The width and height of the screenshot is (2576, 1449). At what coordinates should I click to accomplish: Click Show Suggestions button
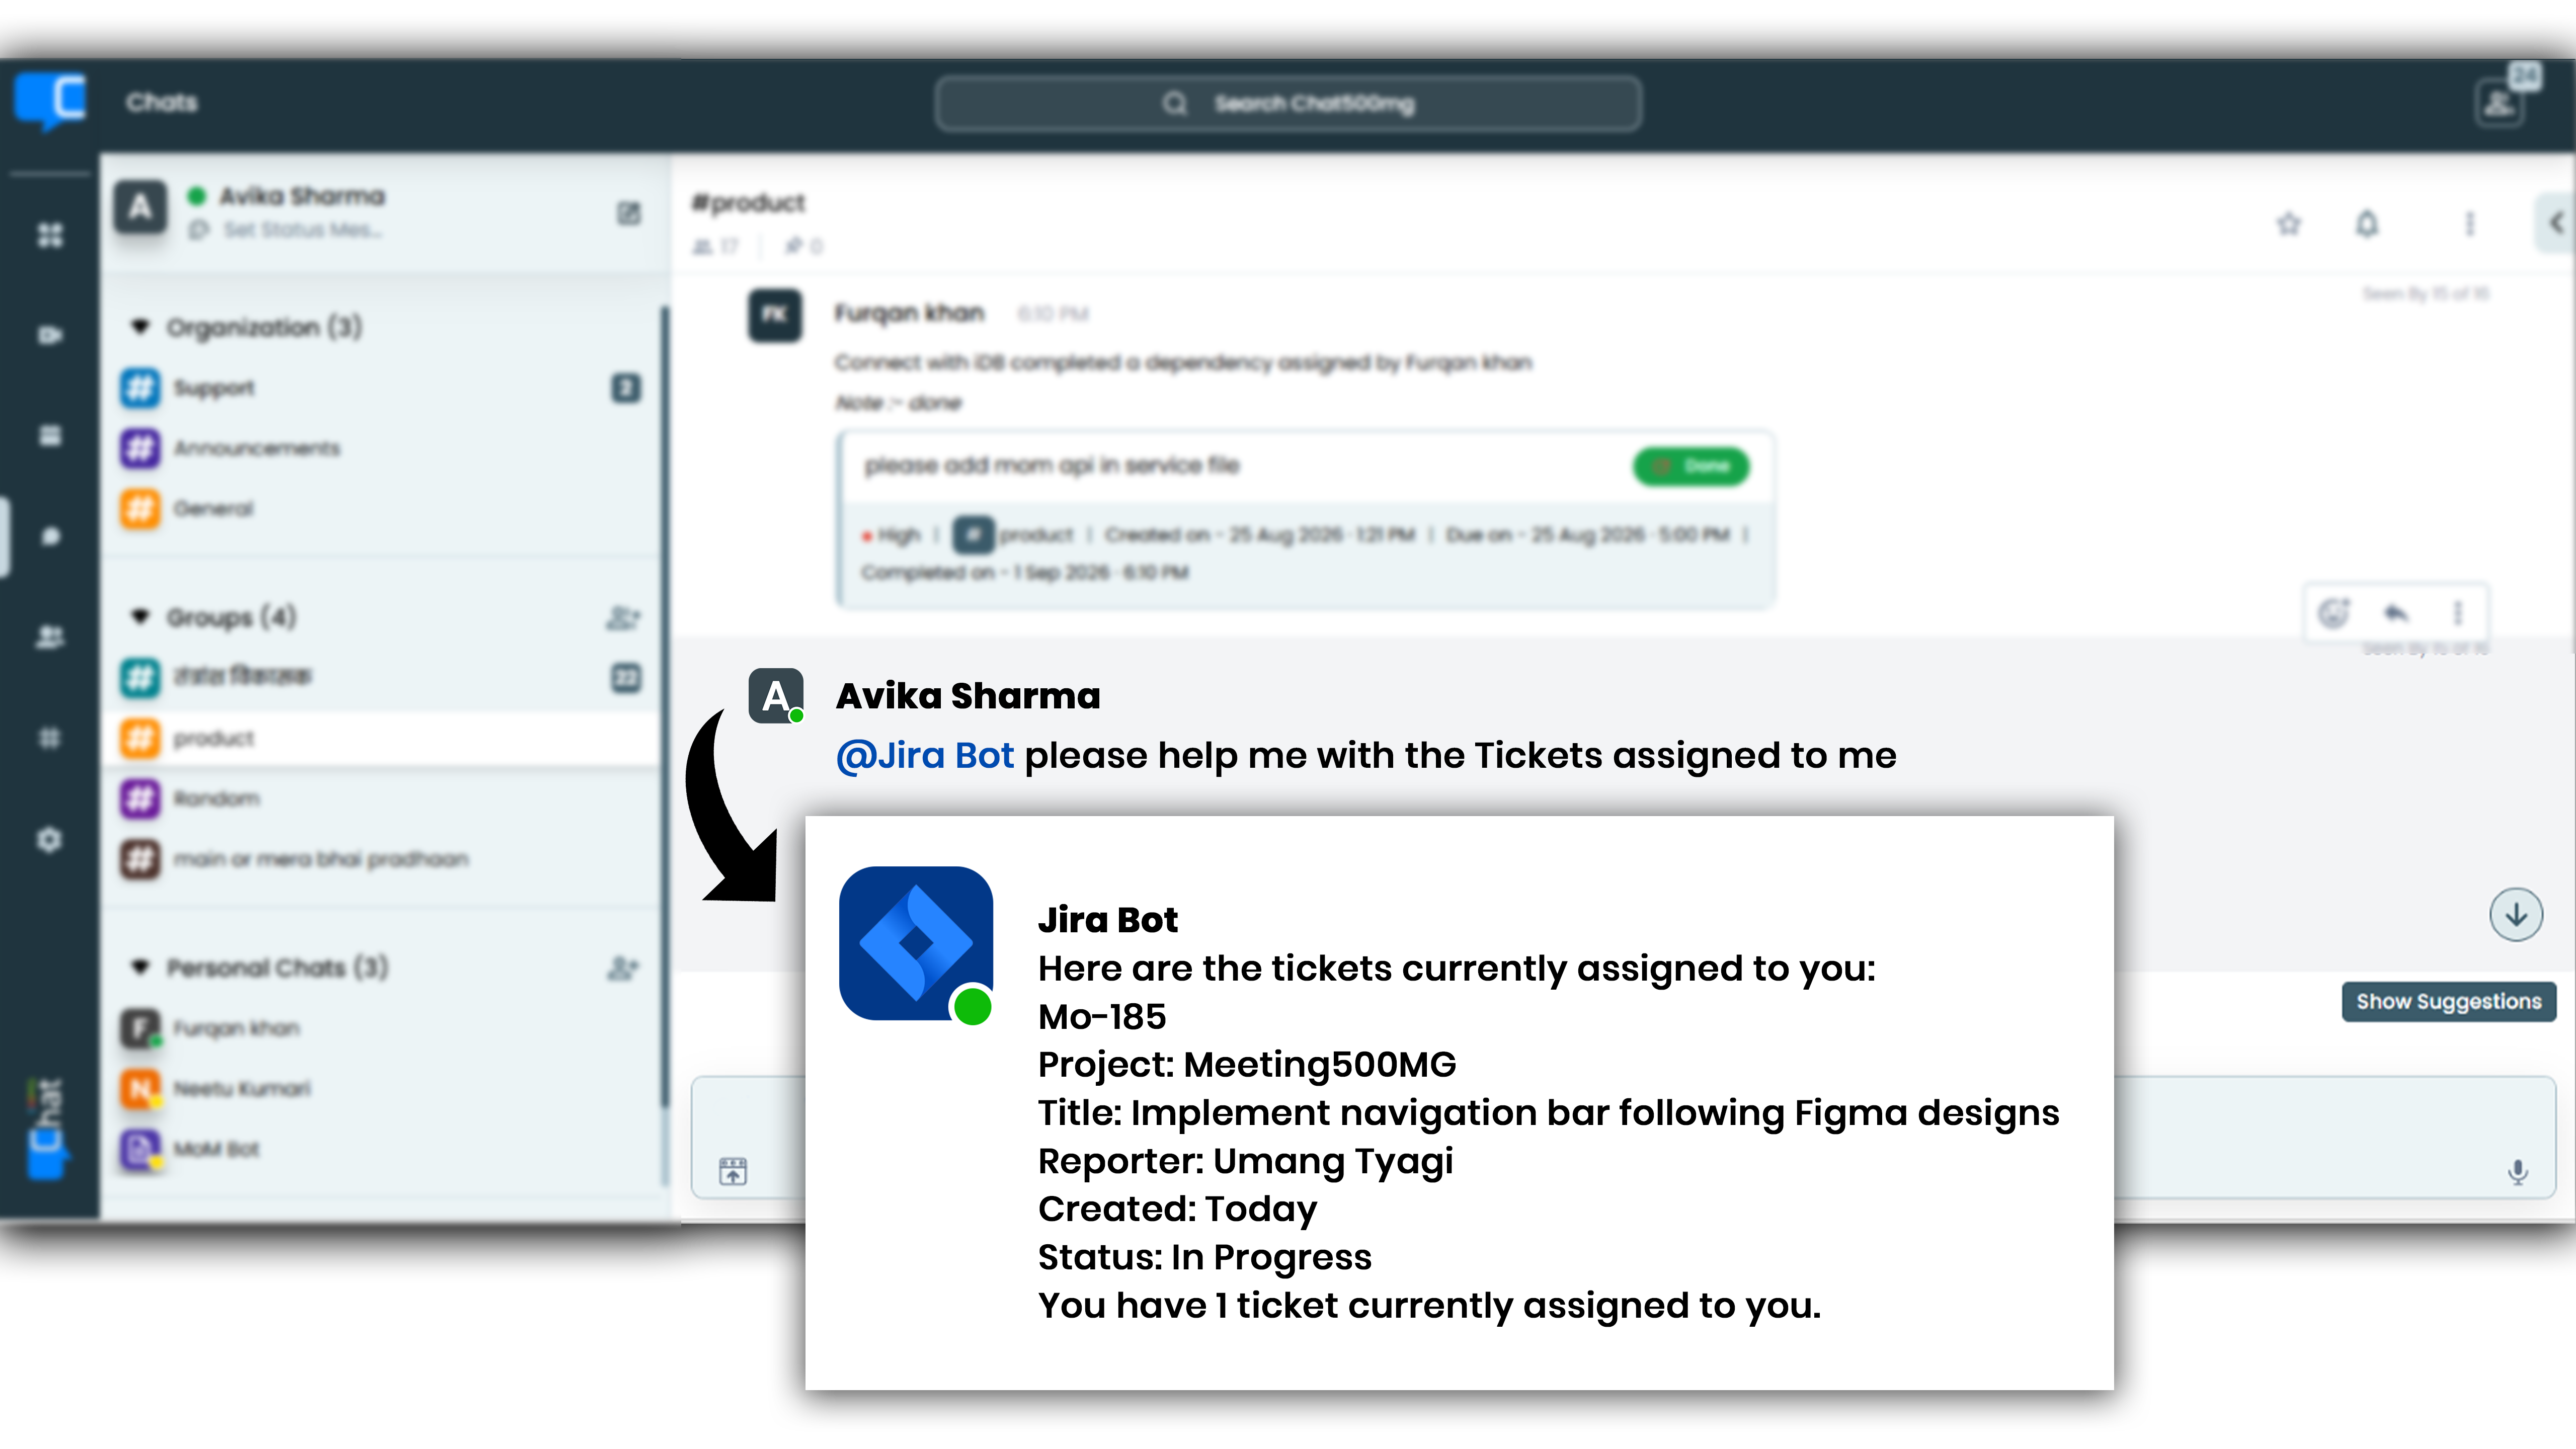2448,1002
